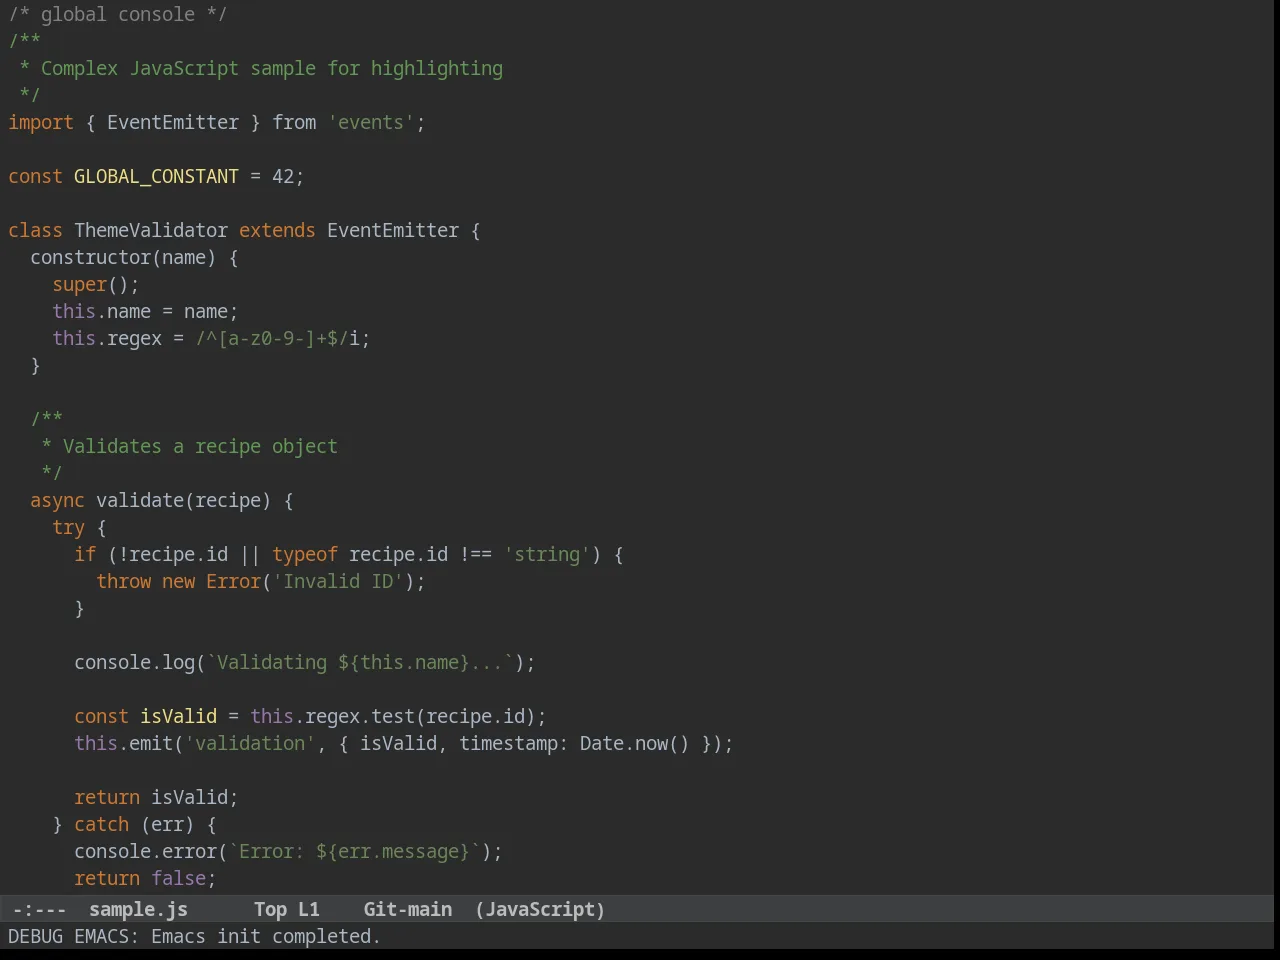Click the (JavaScript) major mode indicator
Viewport: 1280px width, 960px height.
pos(540,909)
